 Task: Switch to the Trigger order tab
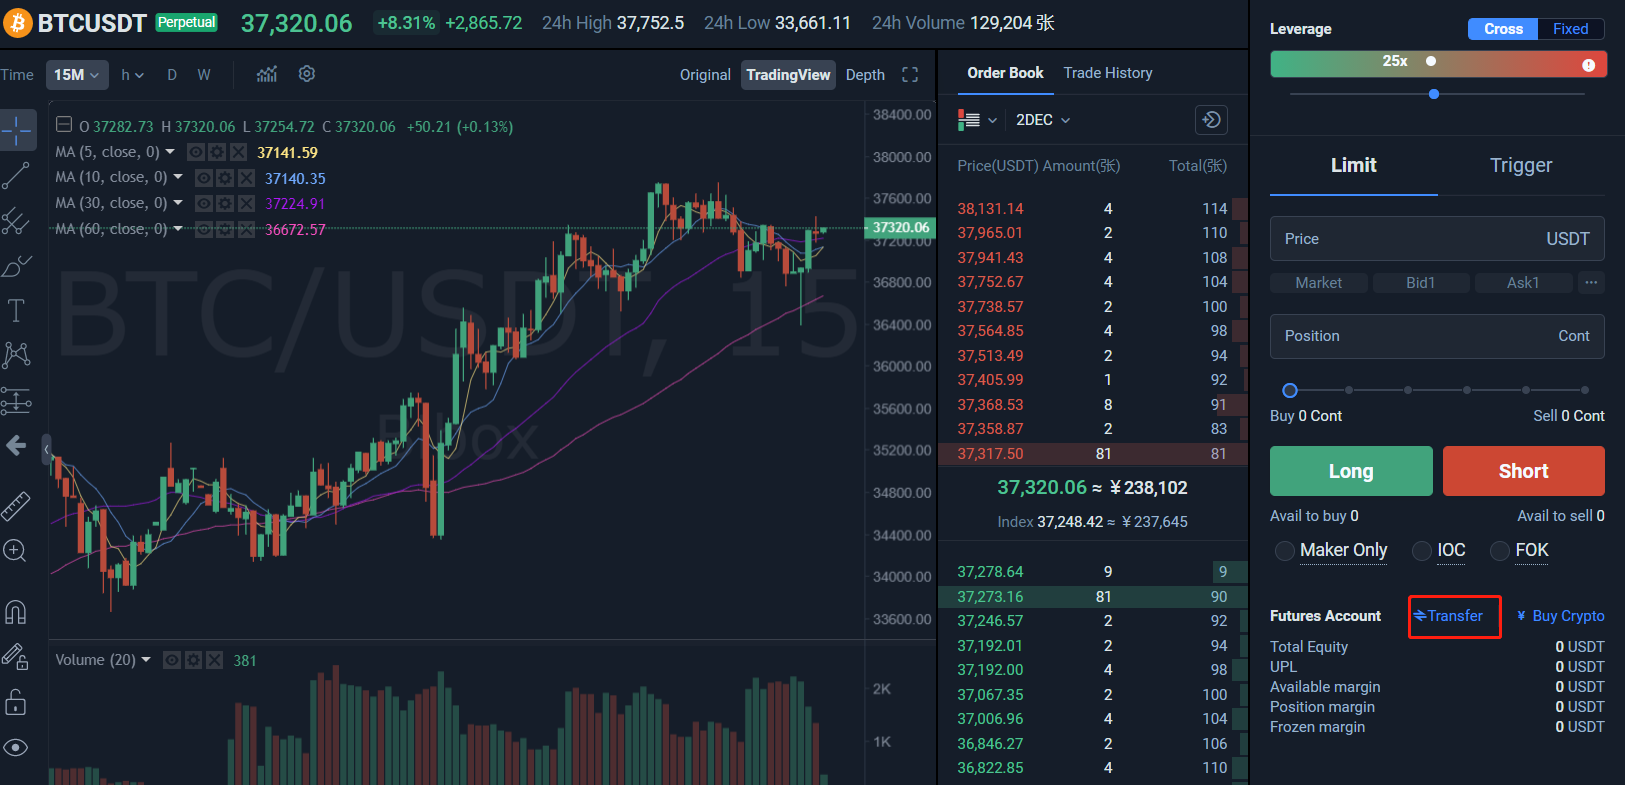click(x=1520, y=166)
